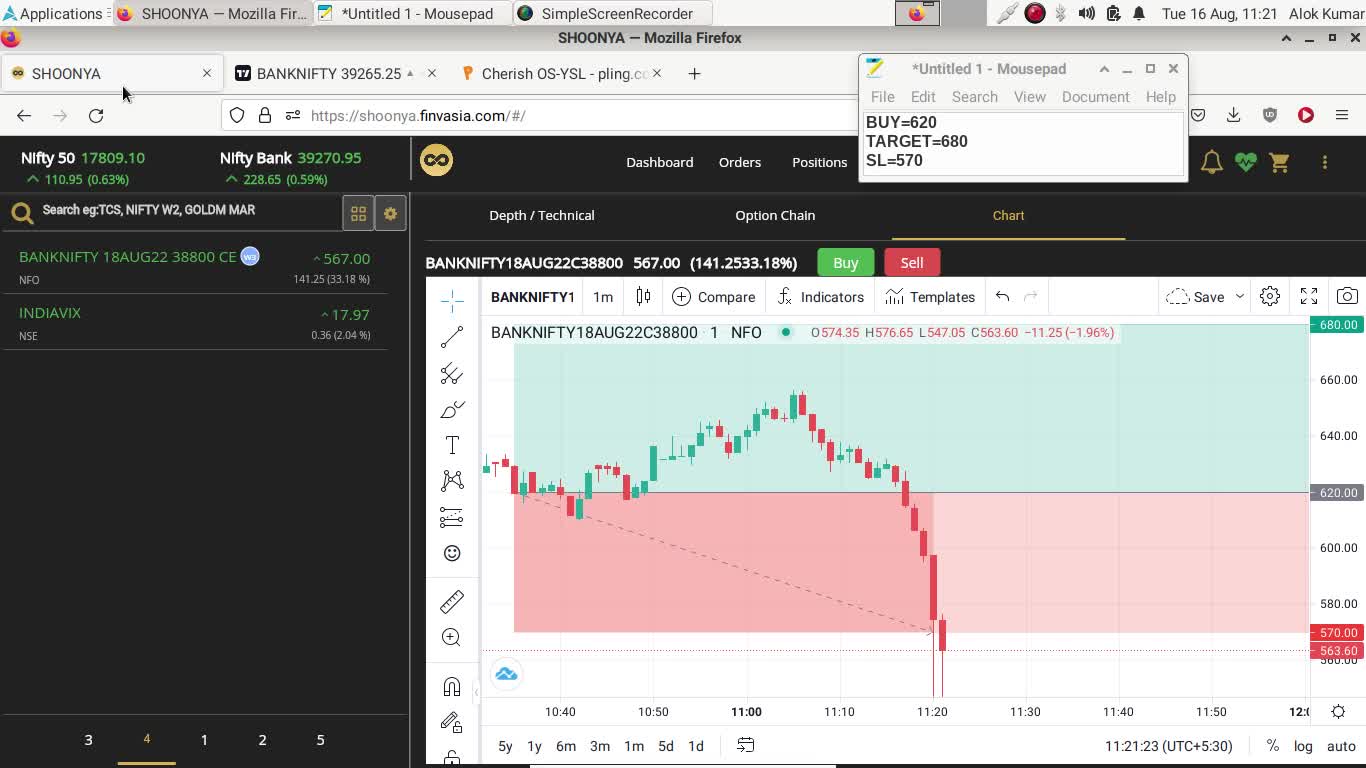Select the XABCD pattern tool
1366x768 pixels.
tap(452, 481)
